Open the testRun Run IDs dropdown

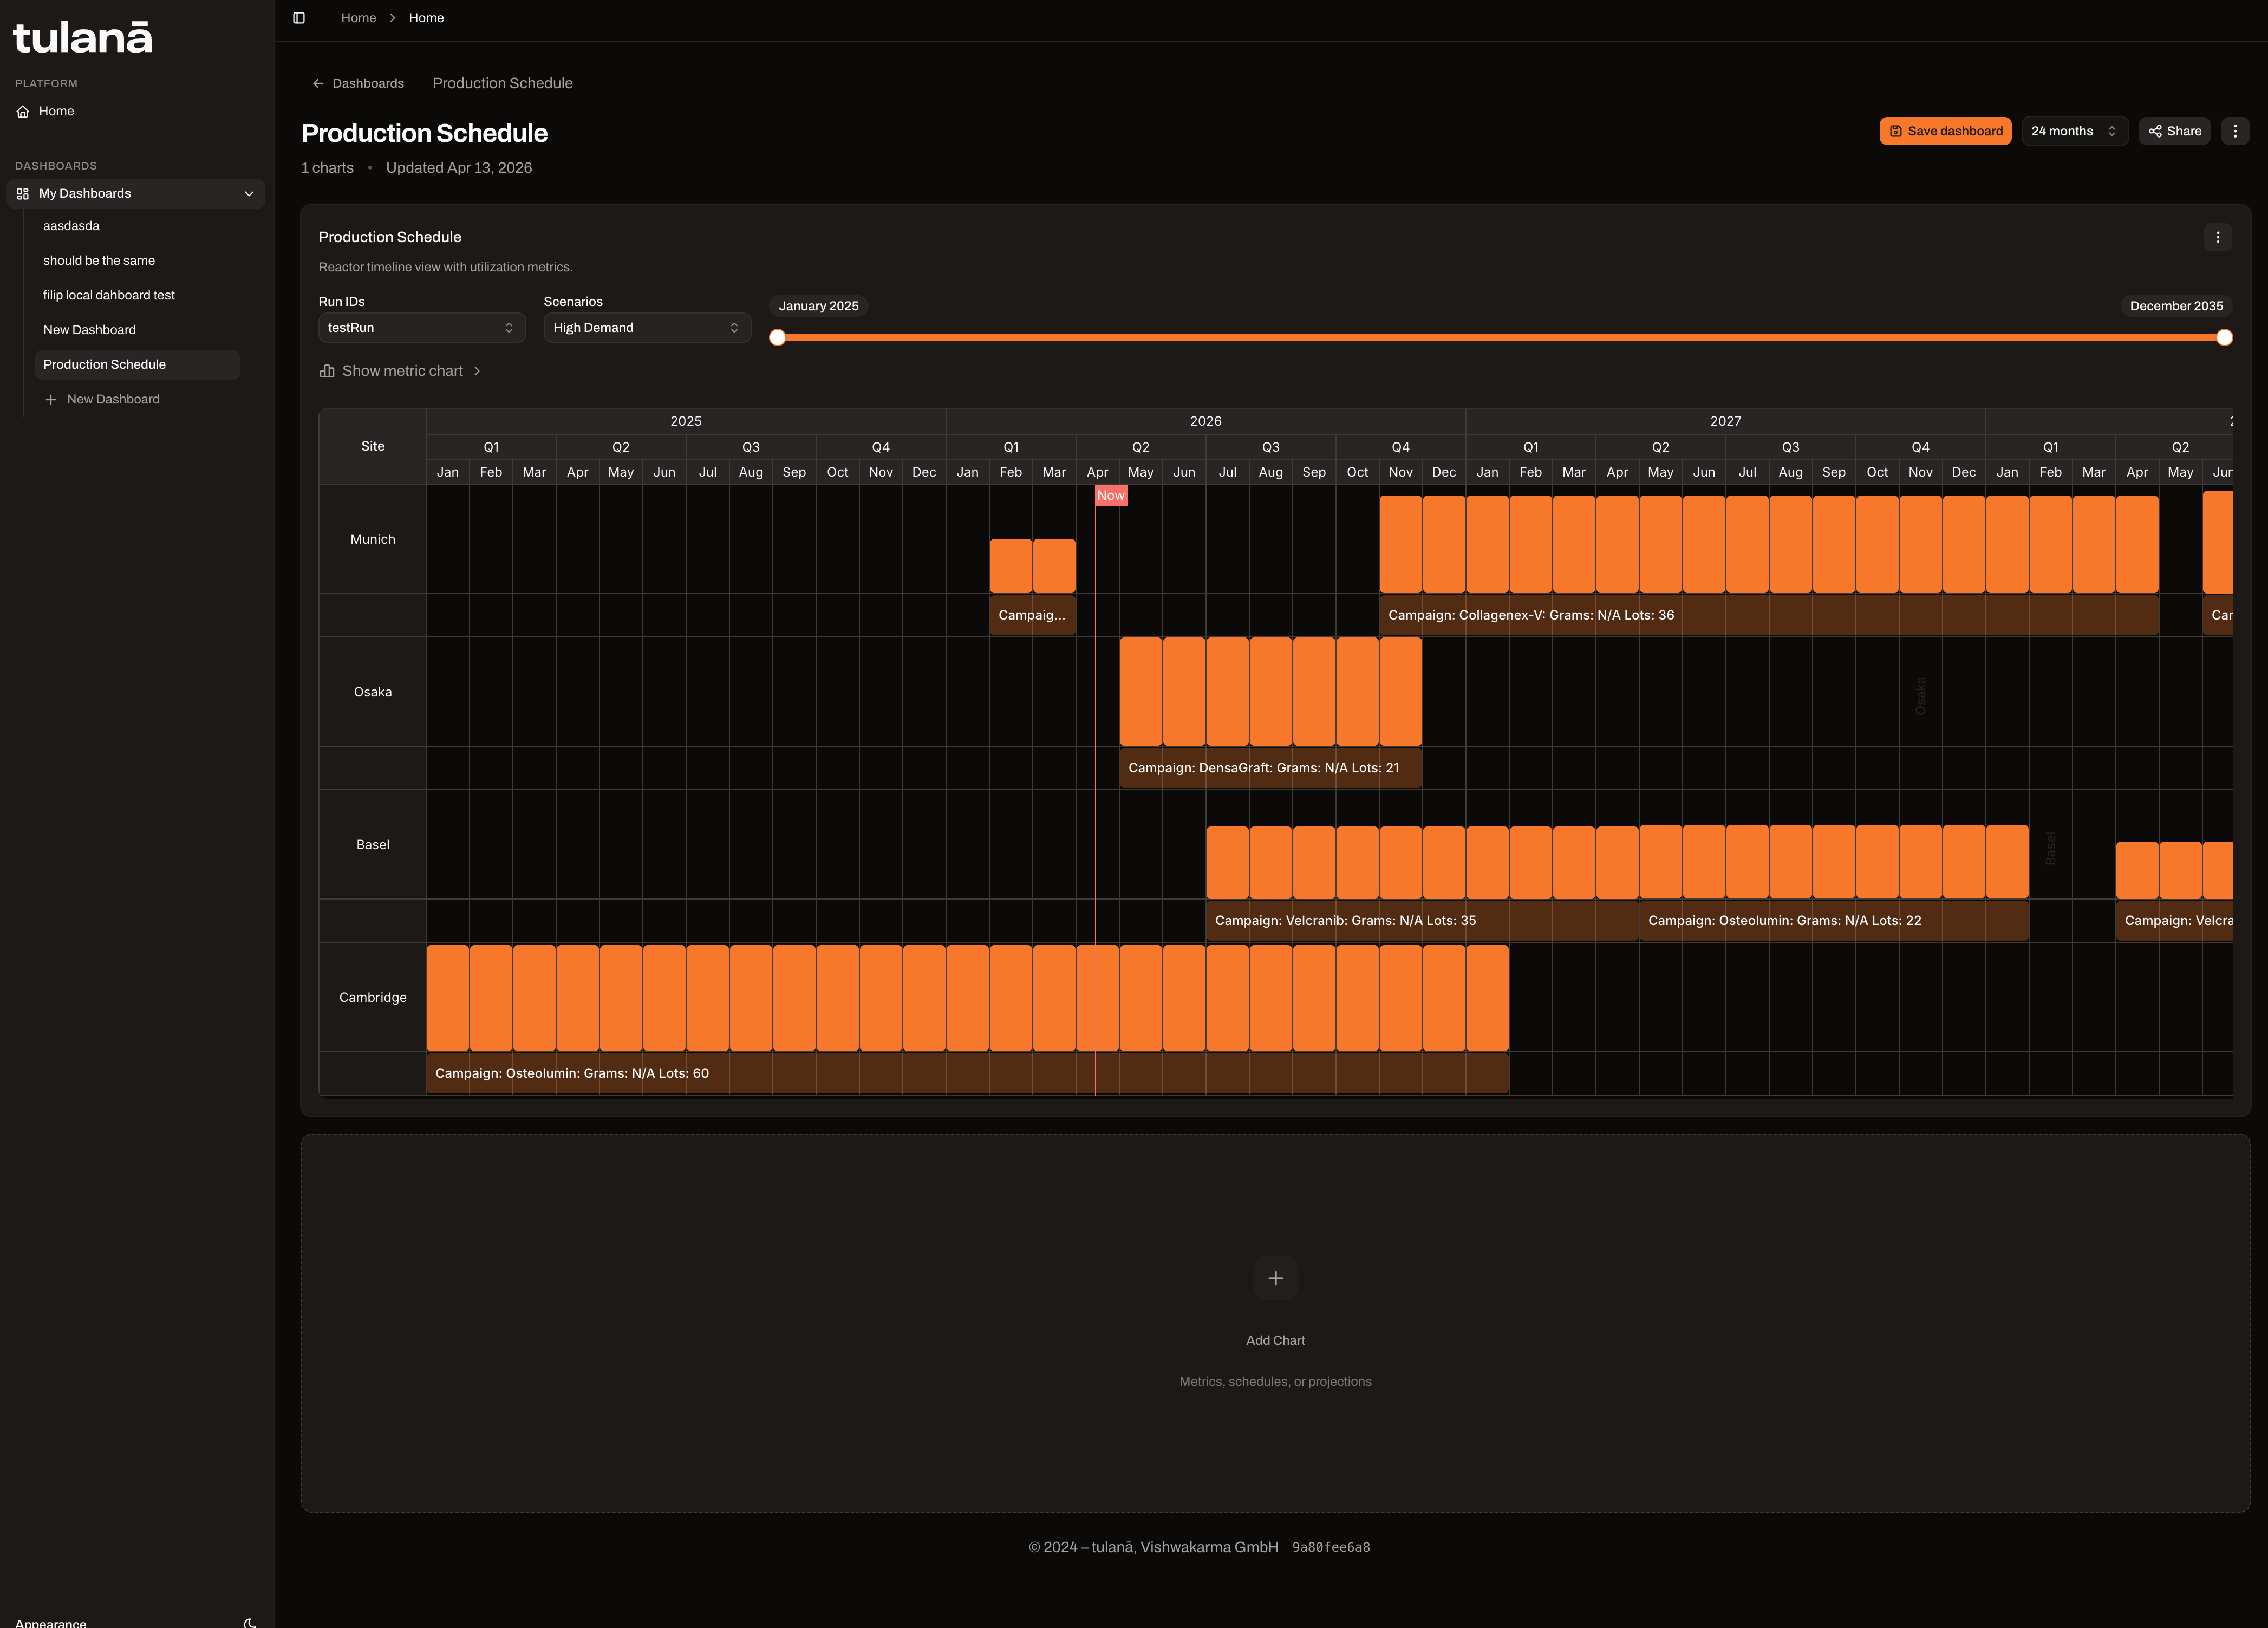(421, 327)
